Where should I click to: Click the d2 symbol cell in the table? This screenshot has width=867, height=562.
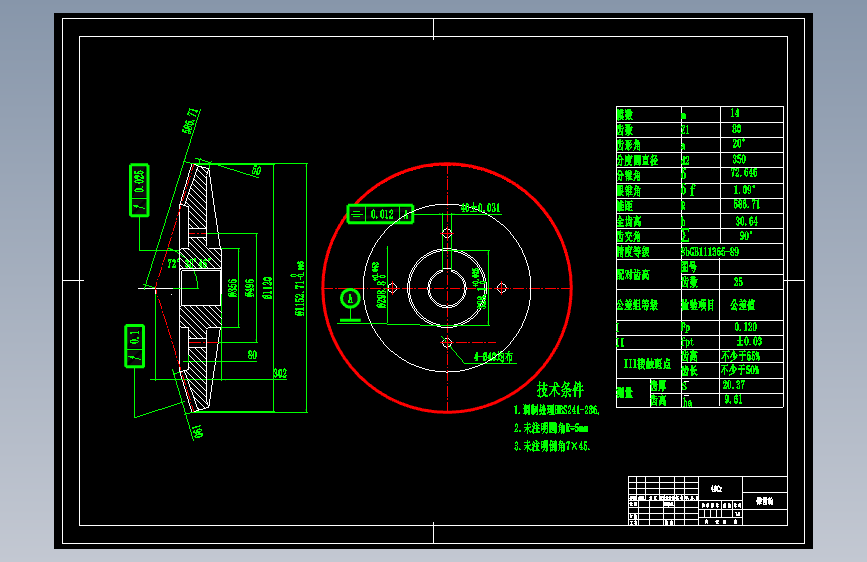coord(686,160)
